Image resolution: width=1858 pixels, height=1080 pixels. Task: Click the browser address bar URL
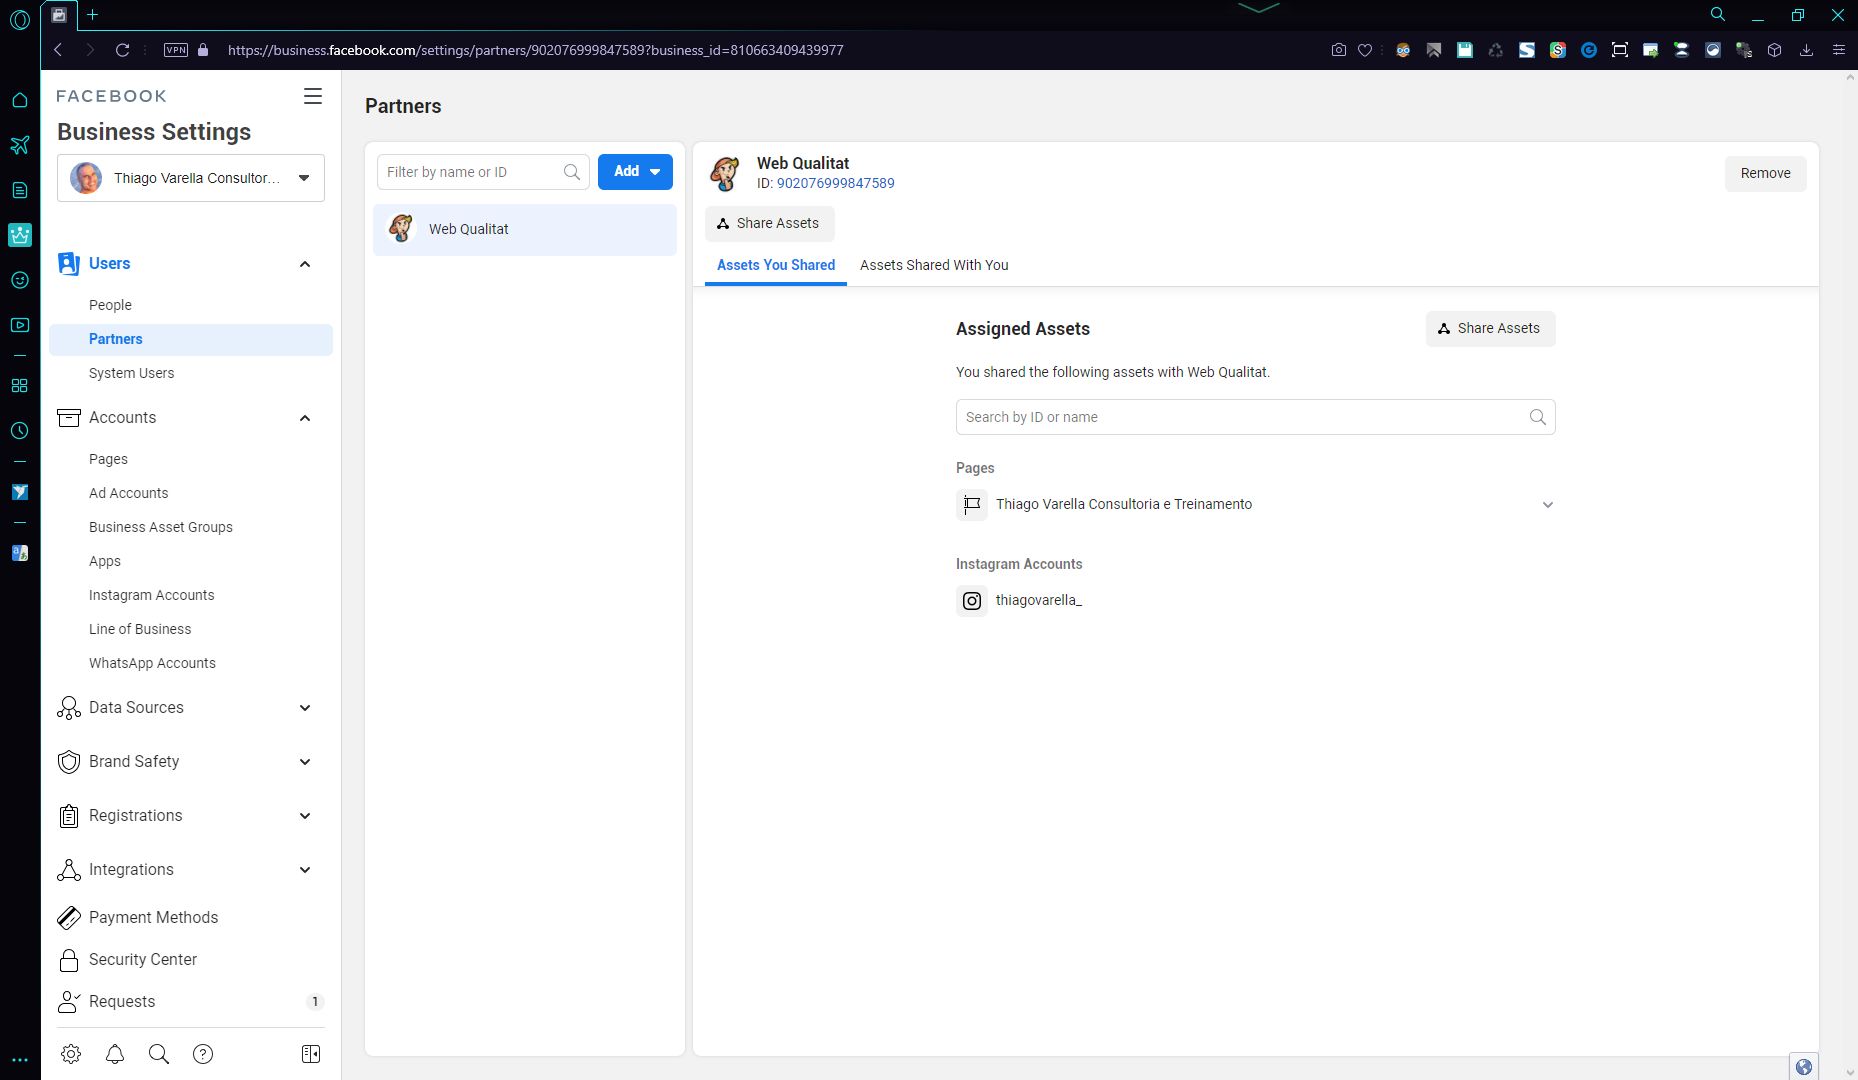coord(536,50)
